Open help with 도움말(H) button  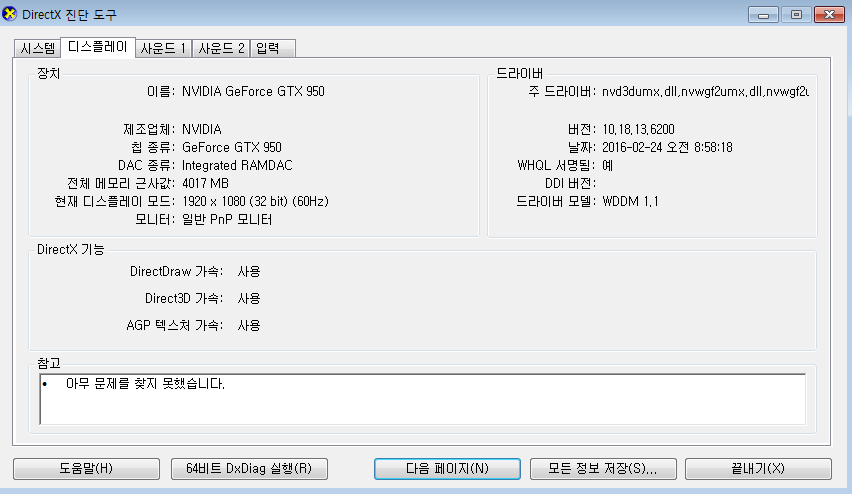coord(86,468)
